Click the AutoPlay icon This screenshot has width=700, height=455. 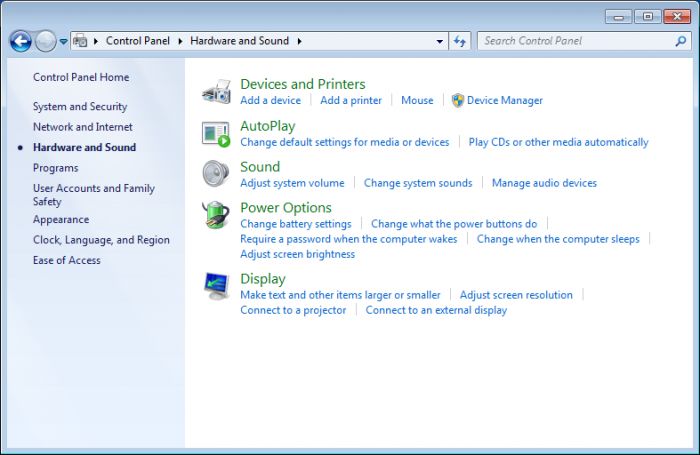[216, 134]
